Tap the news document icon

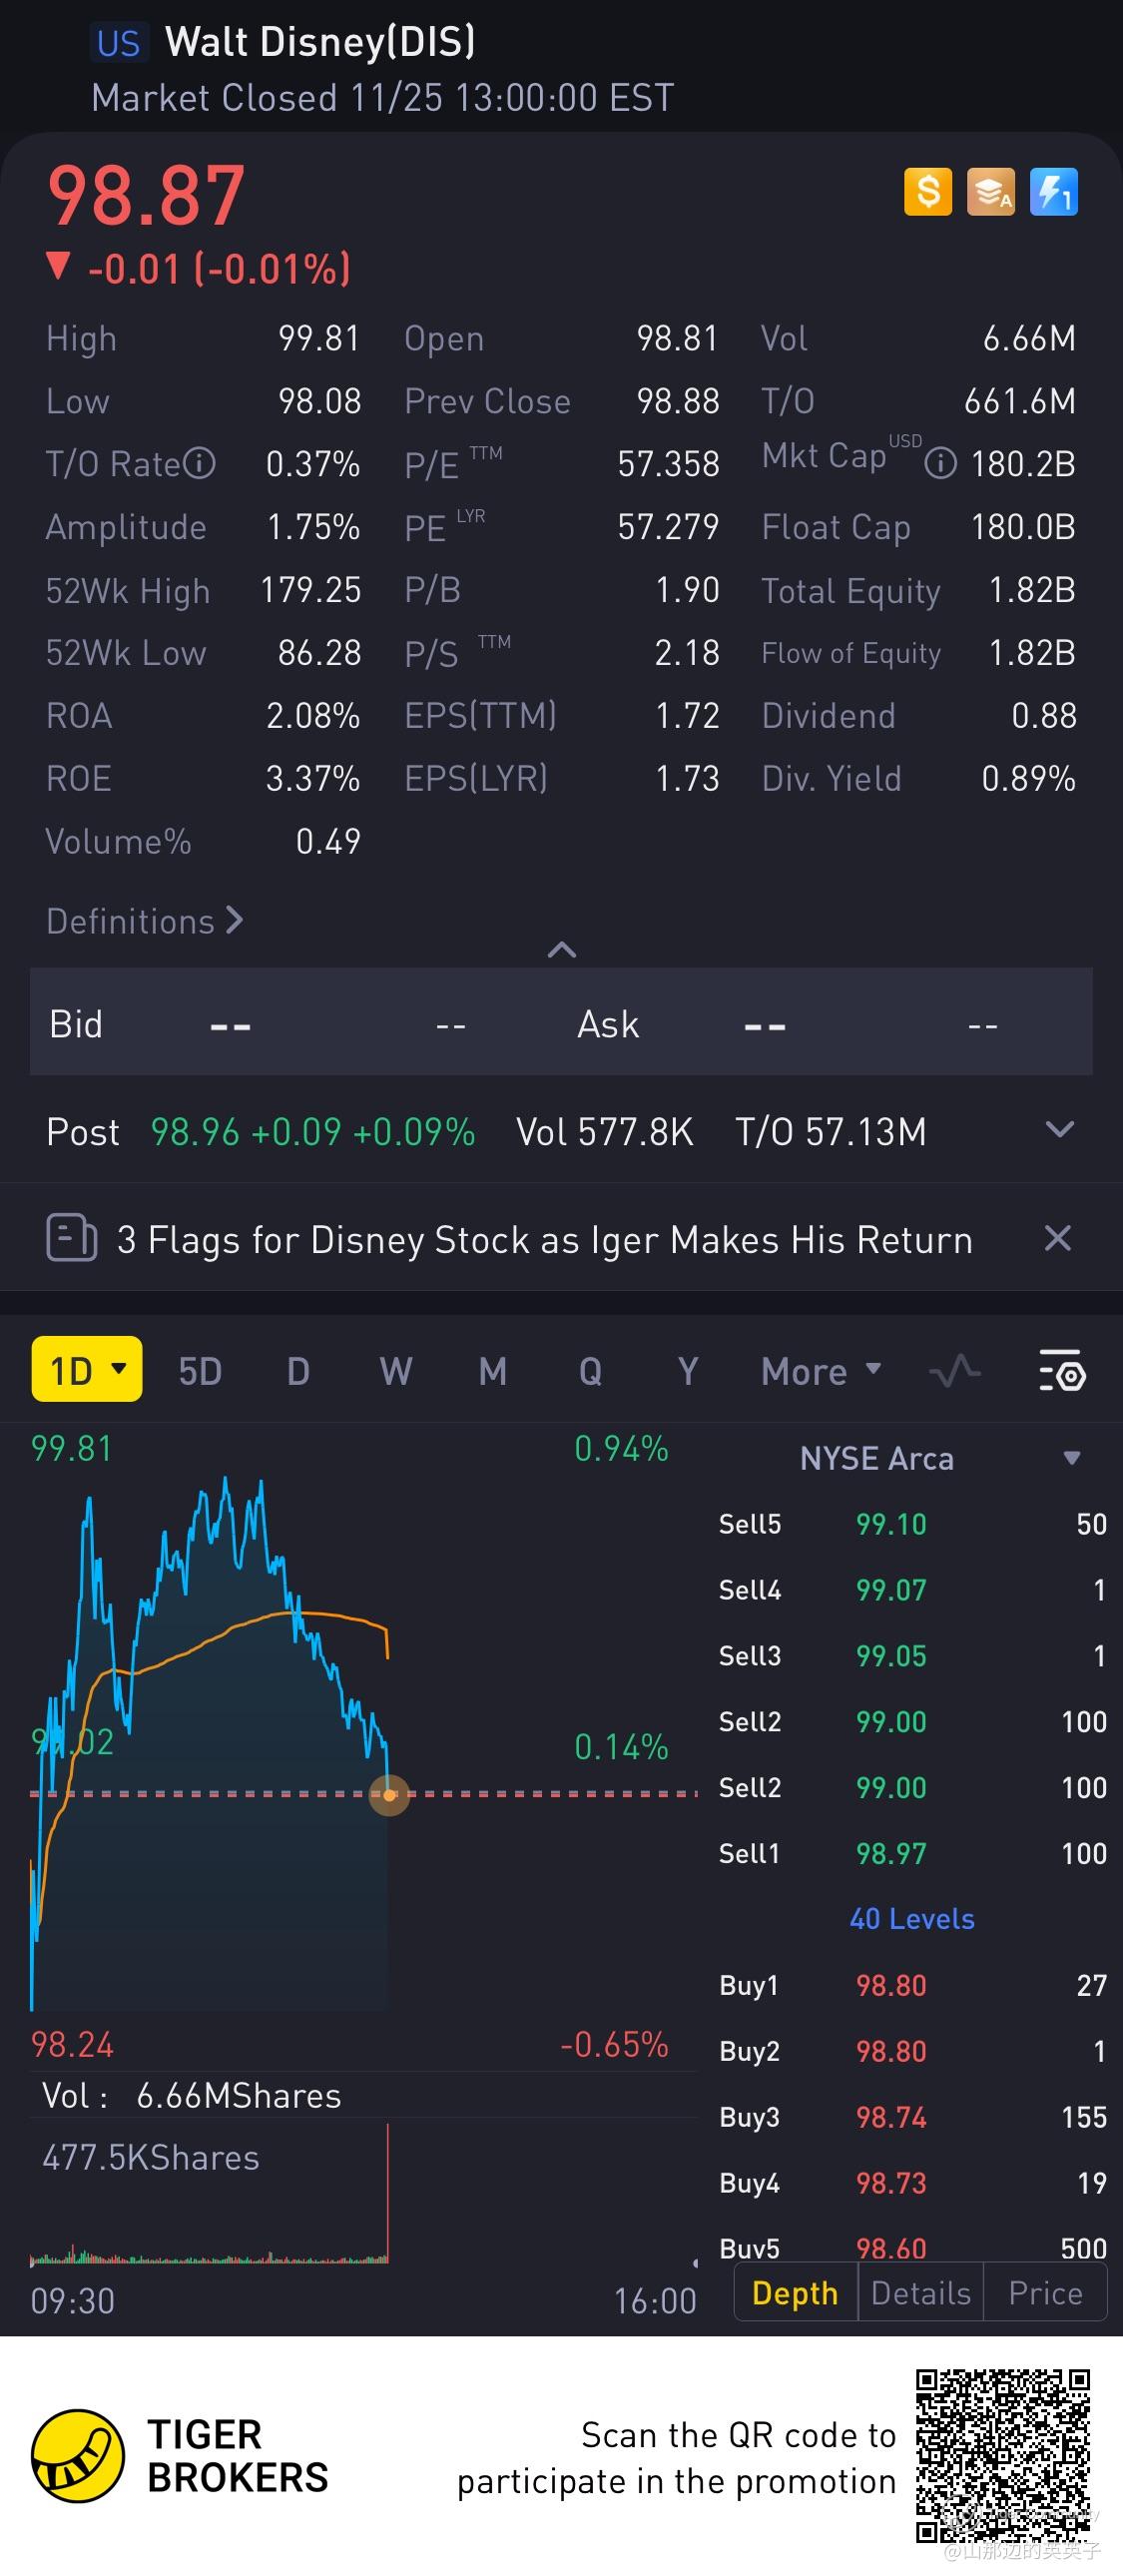point(71,1239)
